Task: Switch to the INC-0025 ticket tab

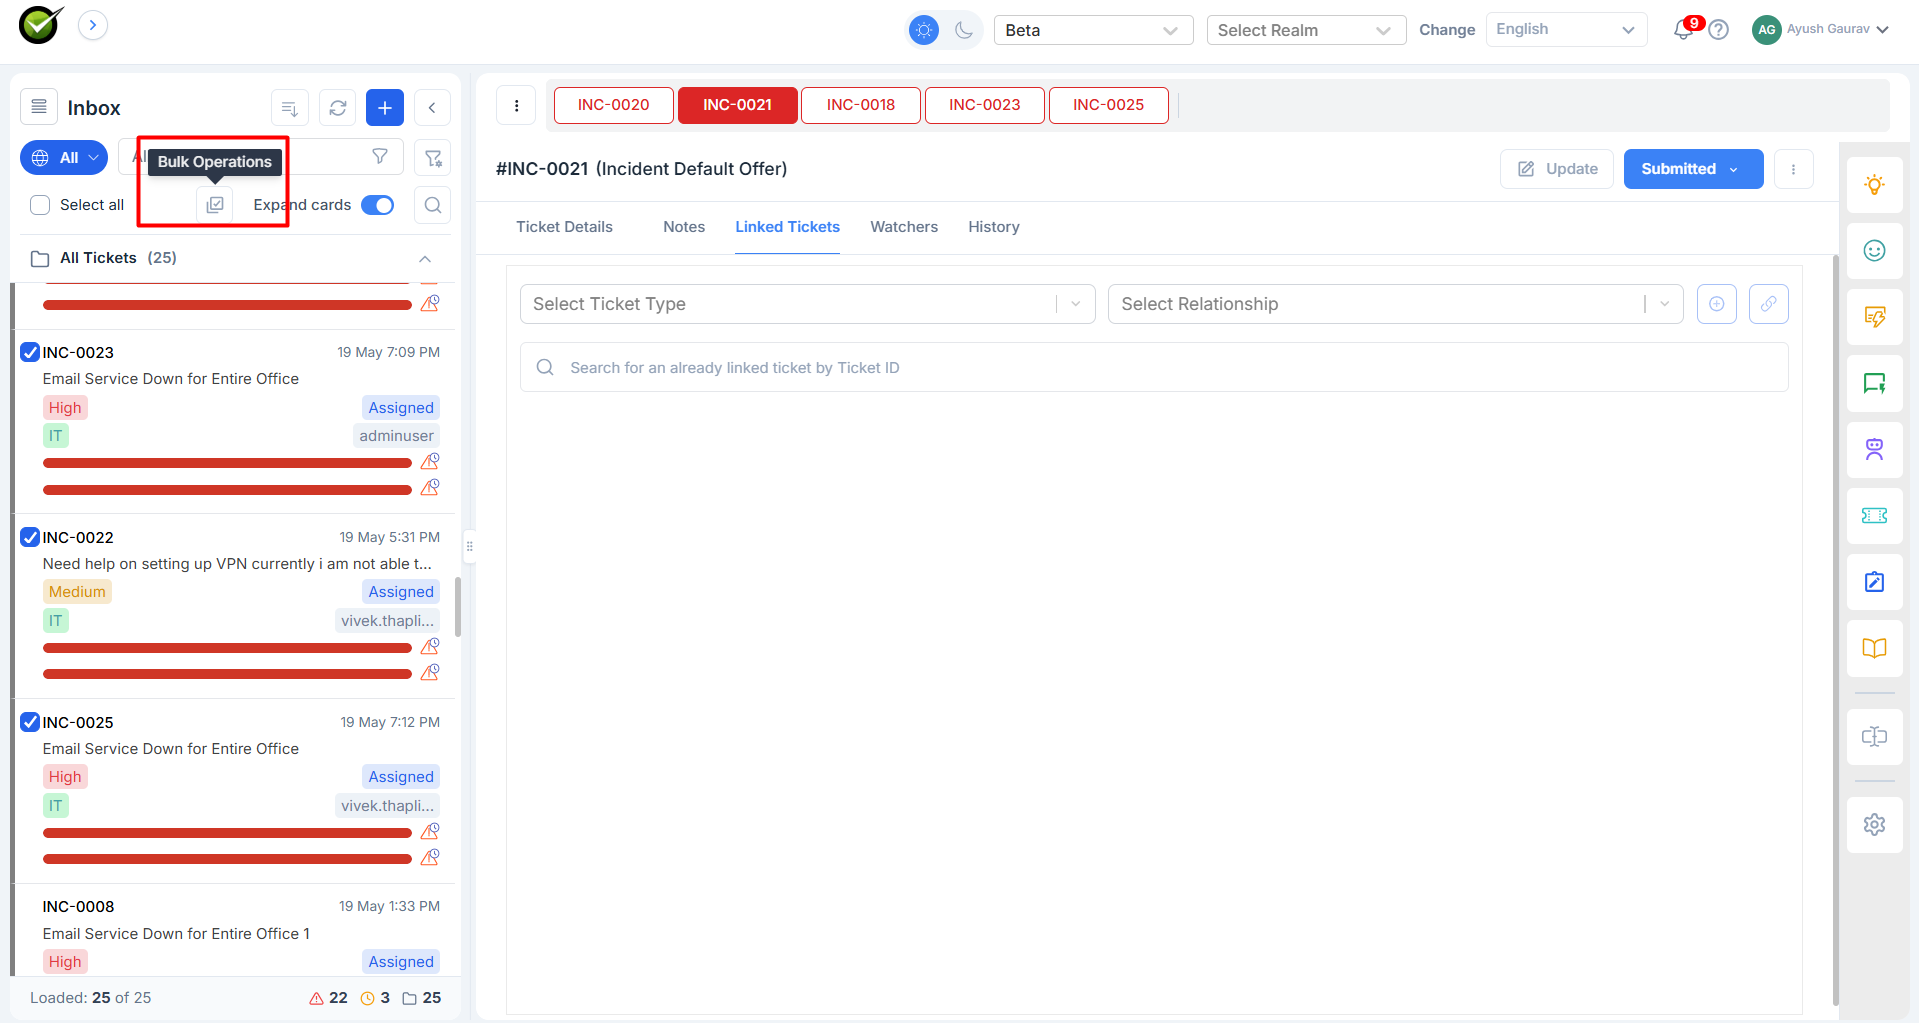Action: pos(1108,105)
